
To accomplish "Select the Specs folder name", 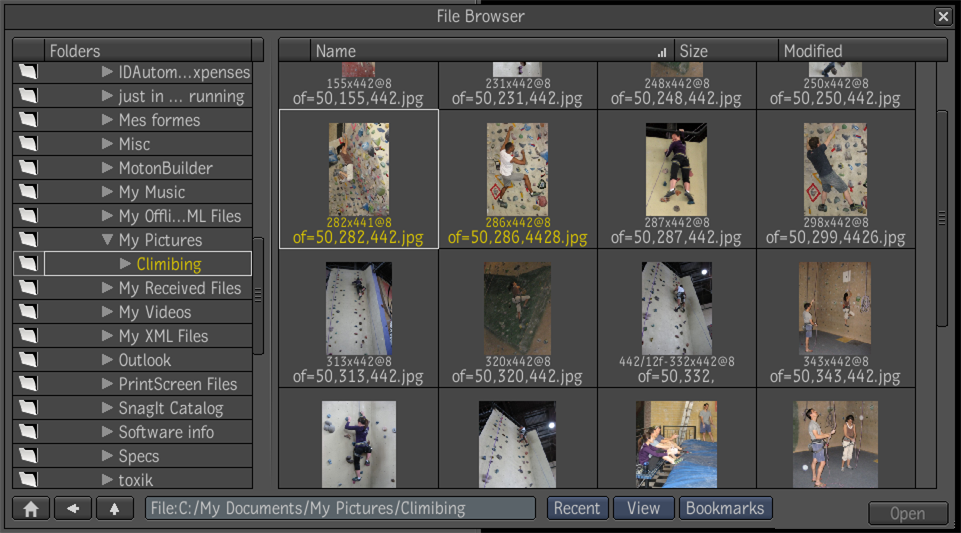I will [x=139, y=456].
